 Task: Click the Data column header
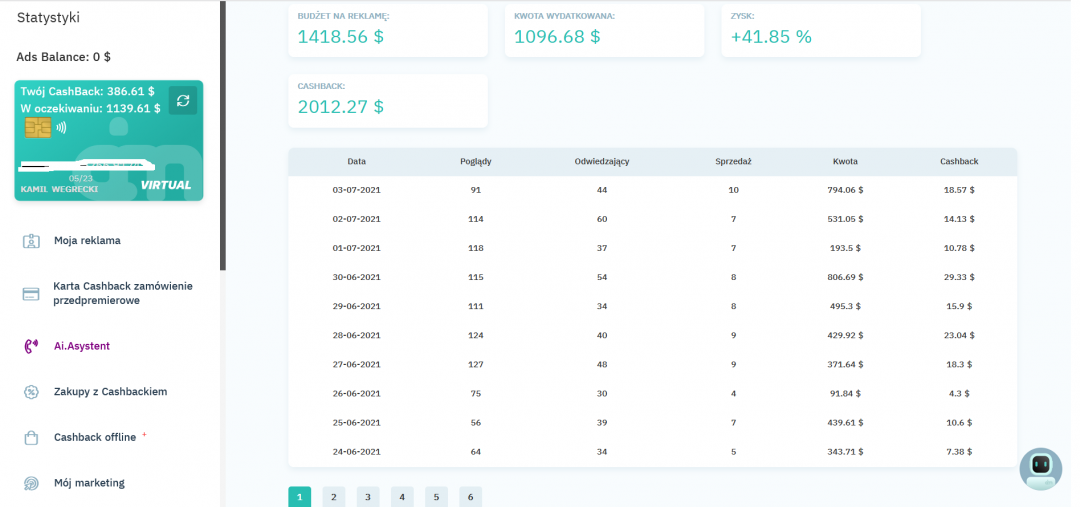[x=356, y=162]
